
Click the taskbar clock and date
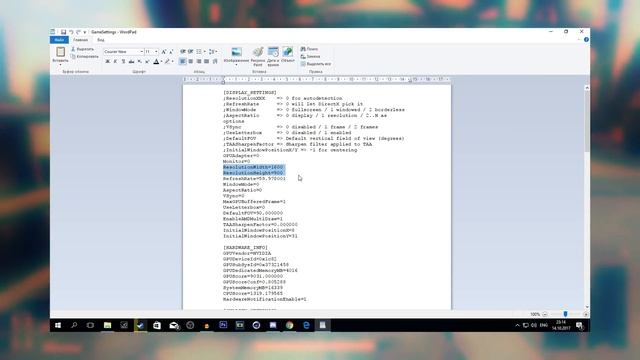coord(561,325)
